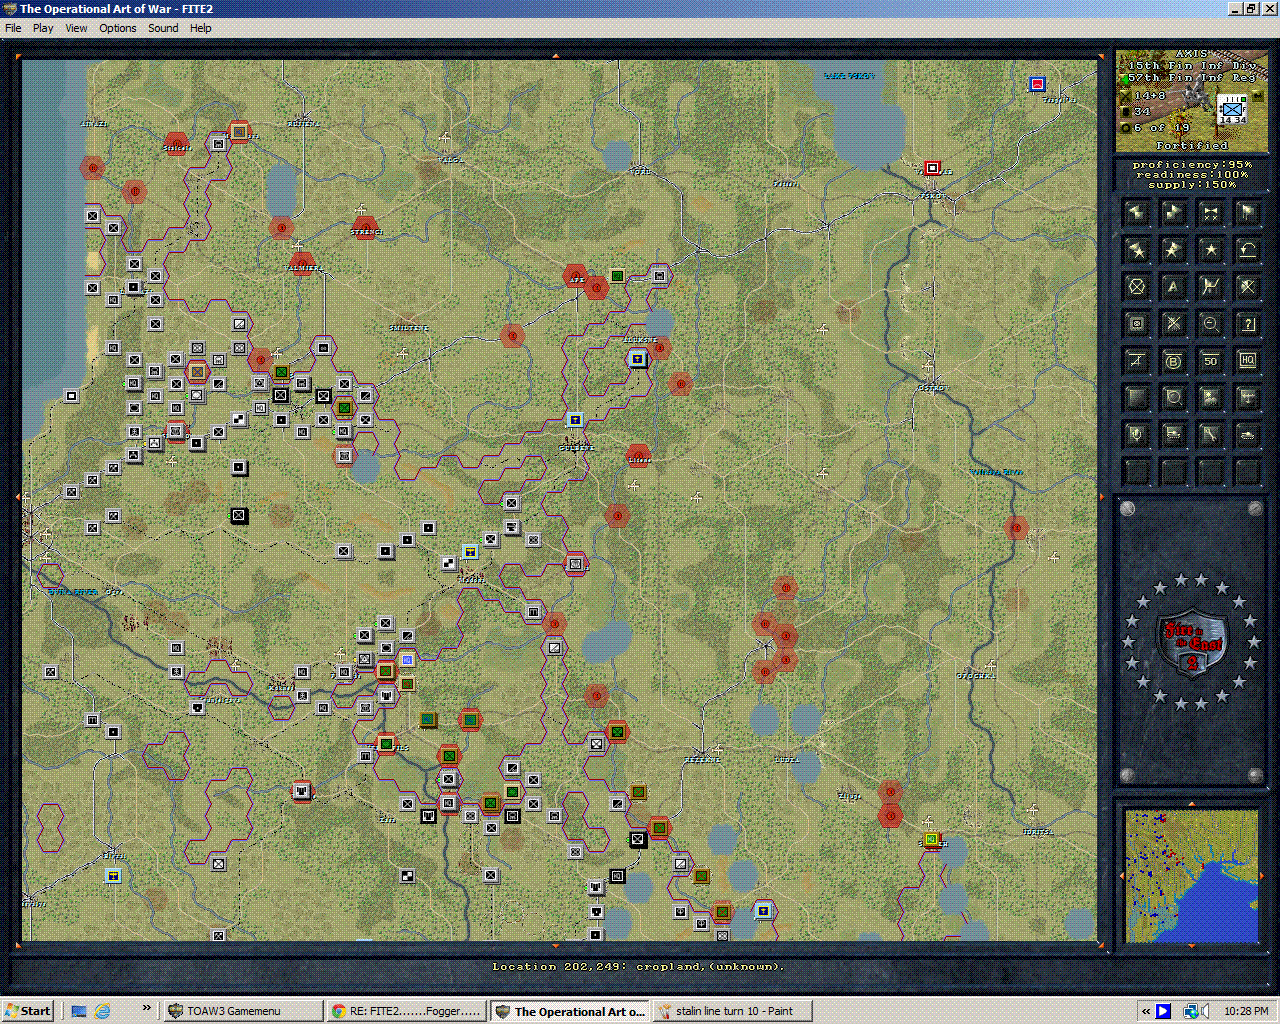The height and width of the screenshot is (1024, 1280).
Task: Divide the unit using the 50 icon
Action: 1210,361
